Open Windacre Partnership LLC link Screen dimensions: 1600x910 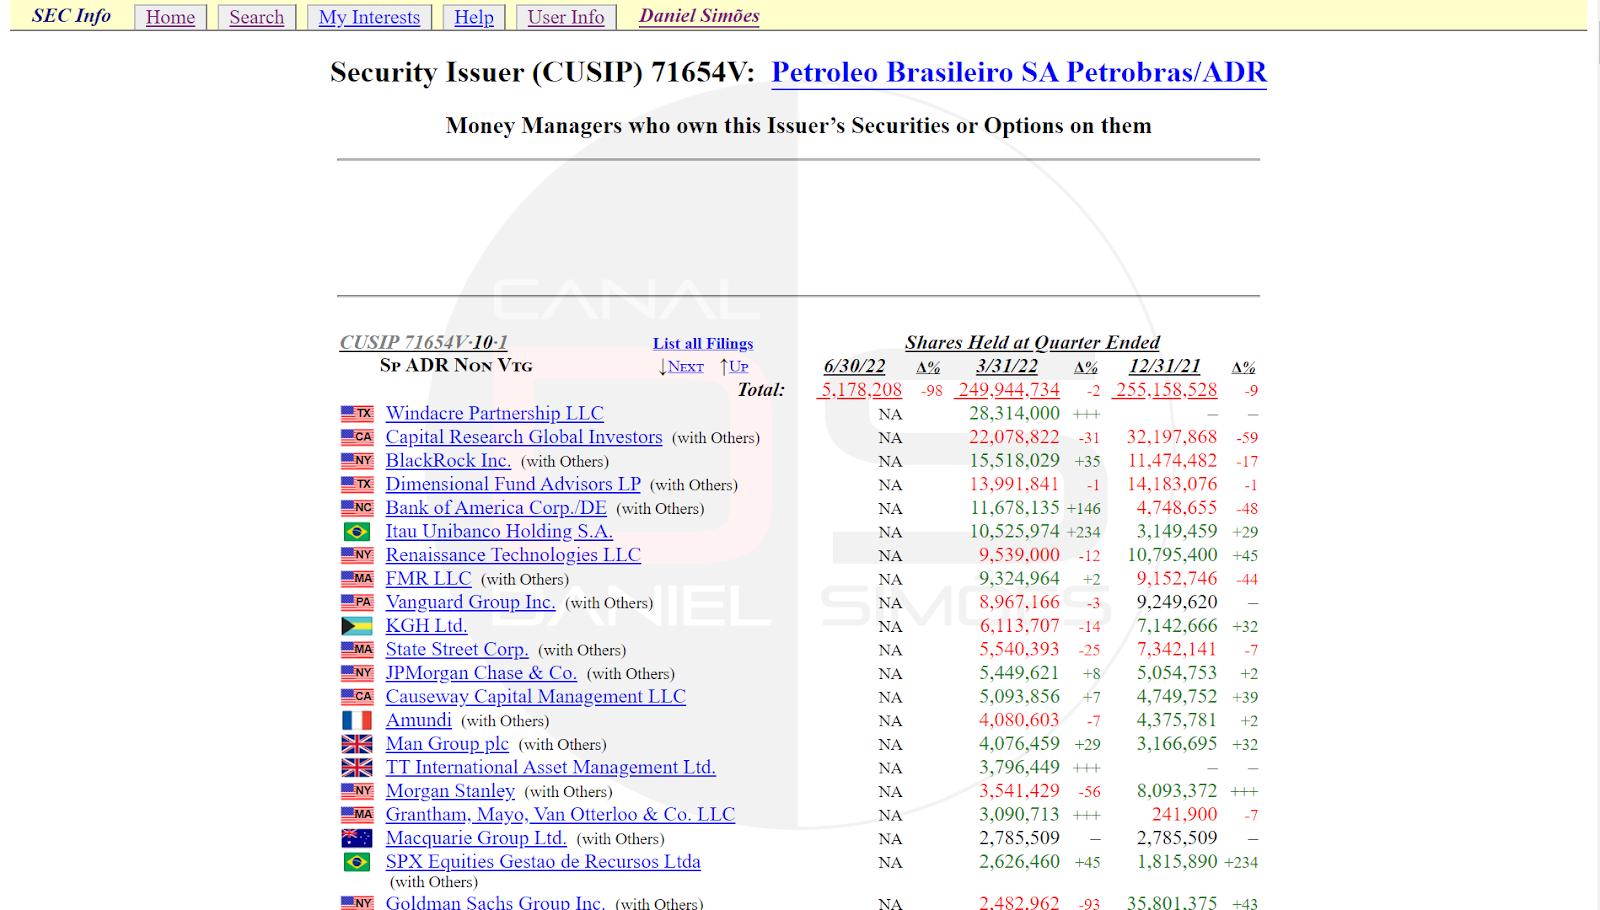[x=495, y=413]
